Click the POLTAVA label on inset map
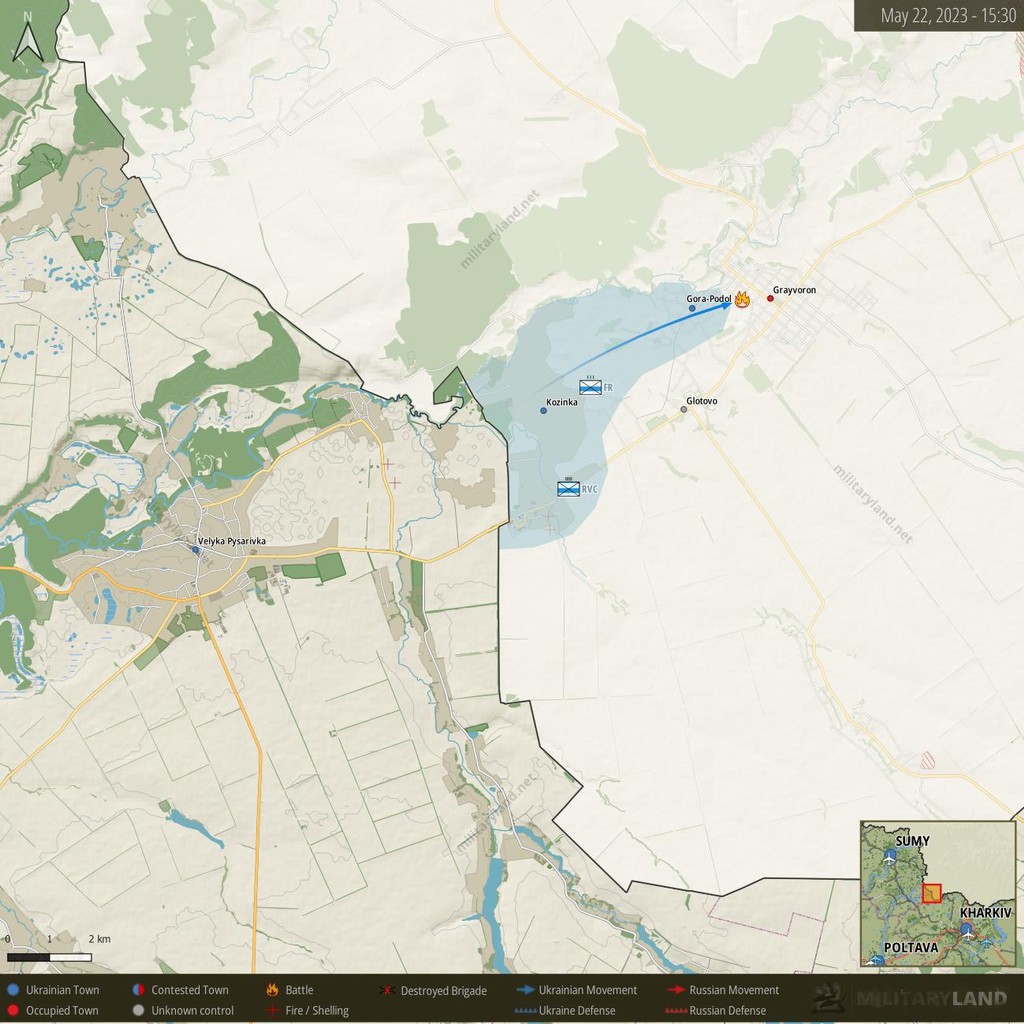Viewport: 1024px width, 1024px height. 911,947
